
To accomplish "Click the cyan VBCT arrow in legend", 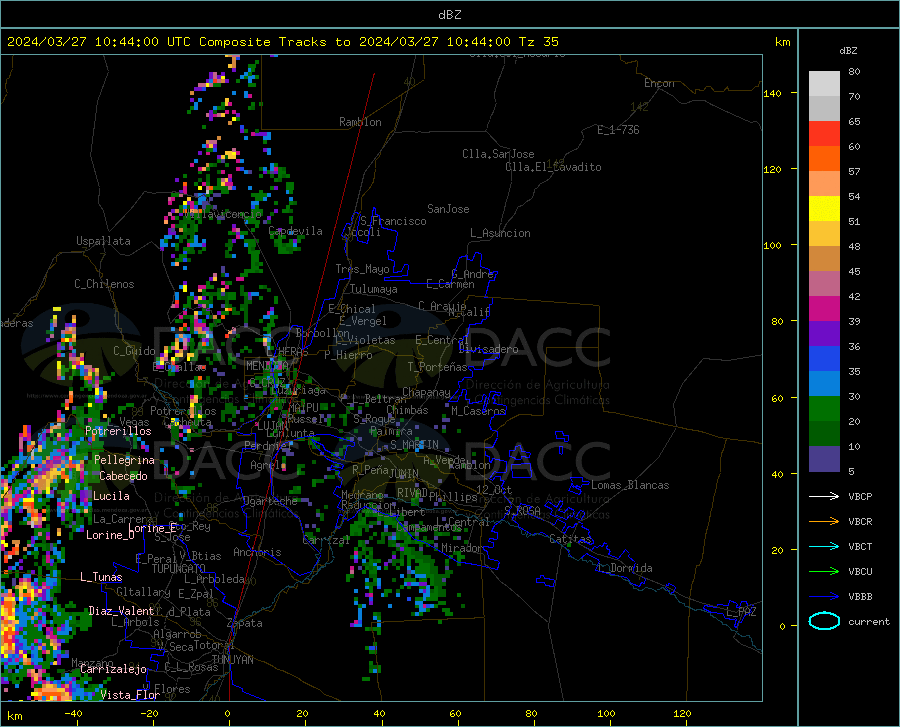I will (824, 546).
